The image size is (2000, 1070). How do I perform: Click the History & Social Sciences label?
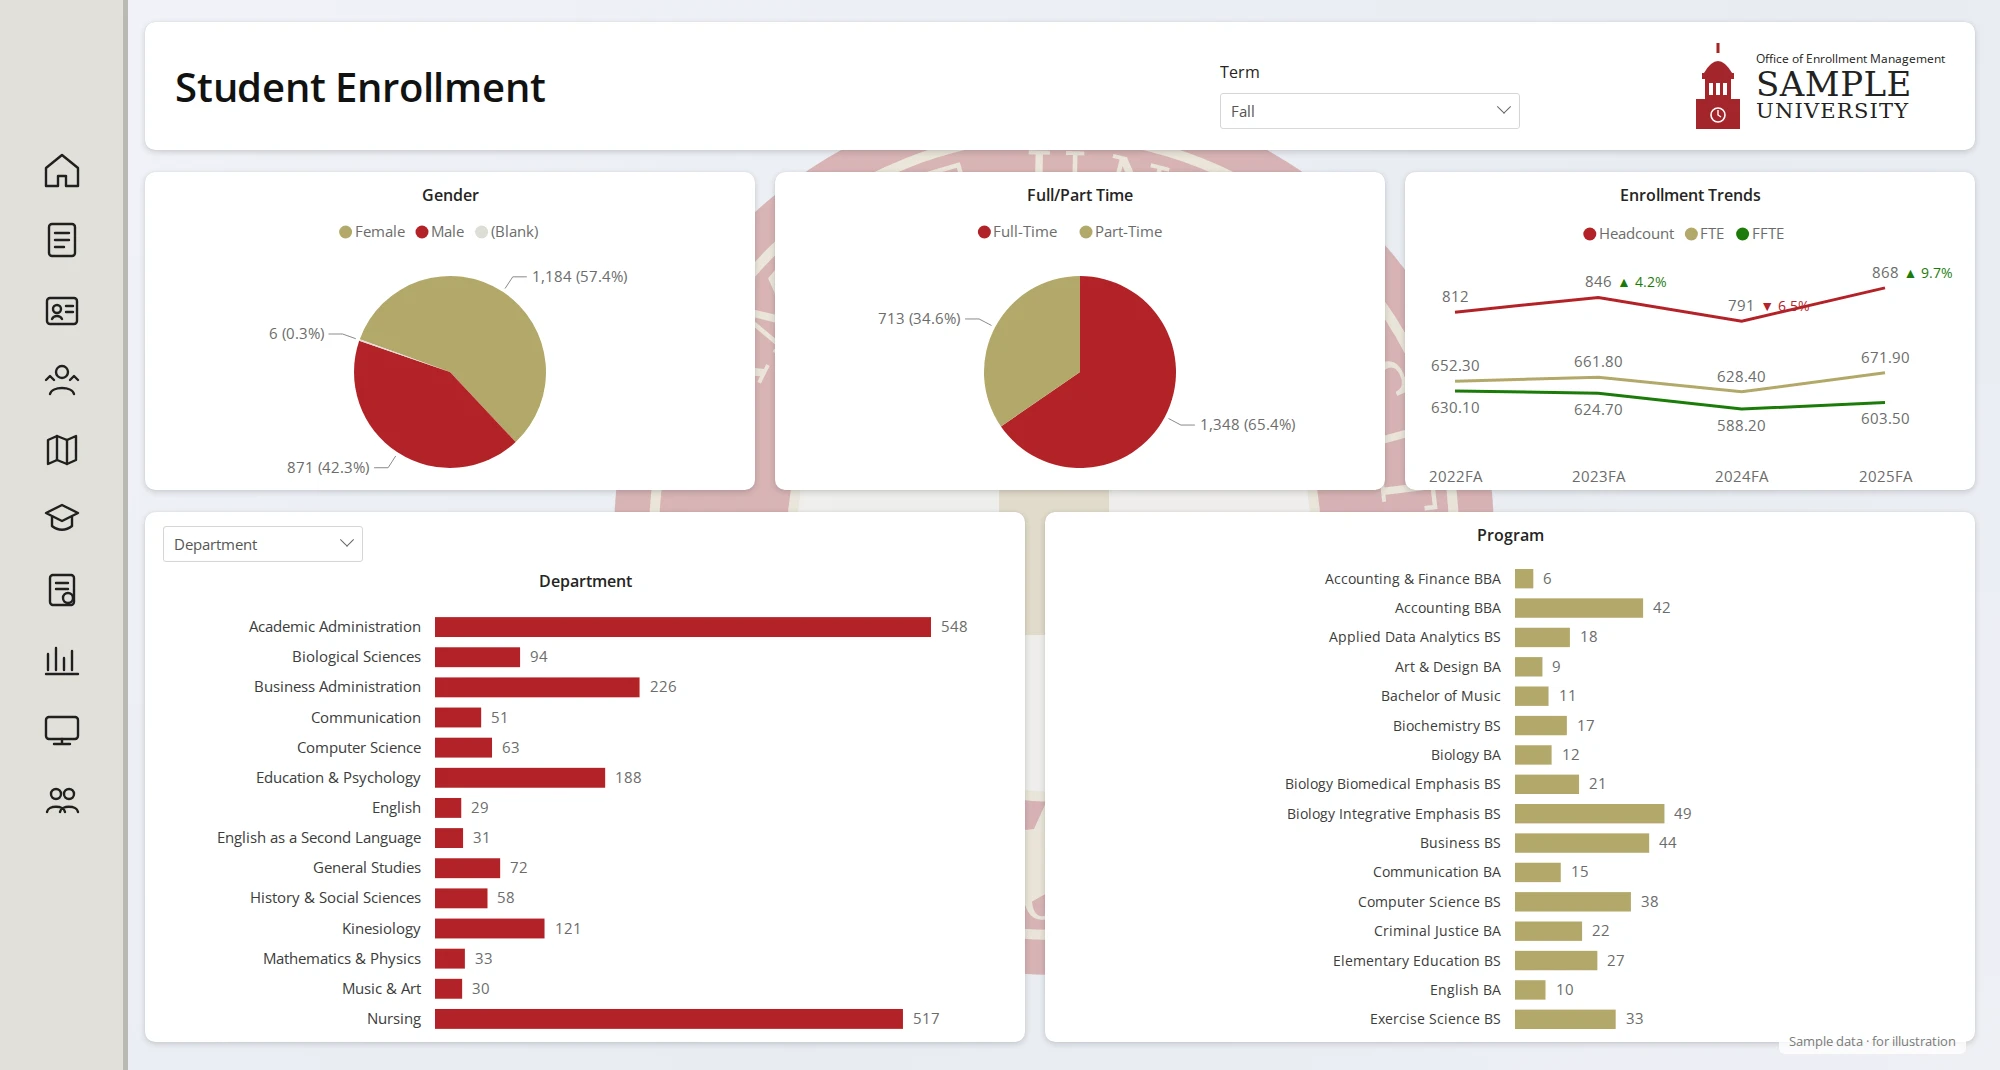point(335,898)
